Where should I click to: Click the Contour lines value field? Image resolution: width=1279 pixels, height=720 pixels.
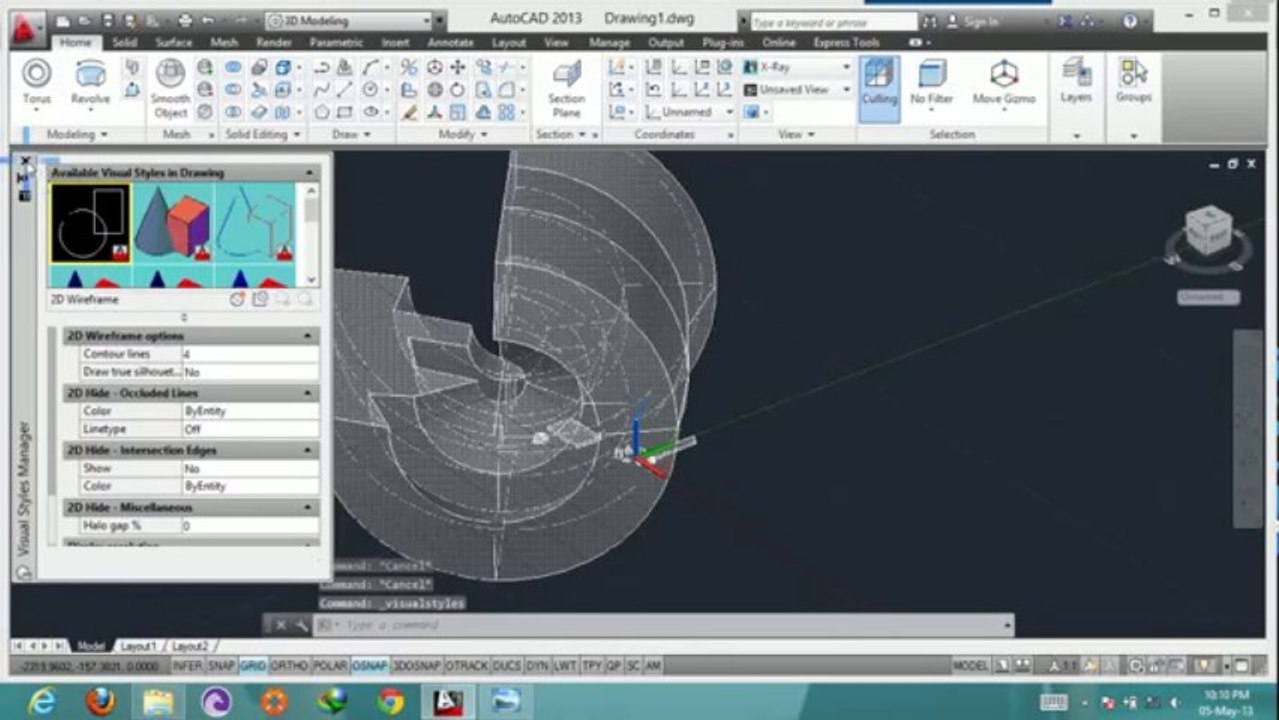[250, 354]
